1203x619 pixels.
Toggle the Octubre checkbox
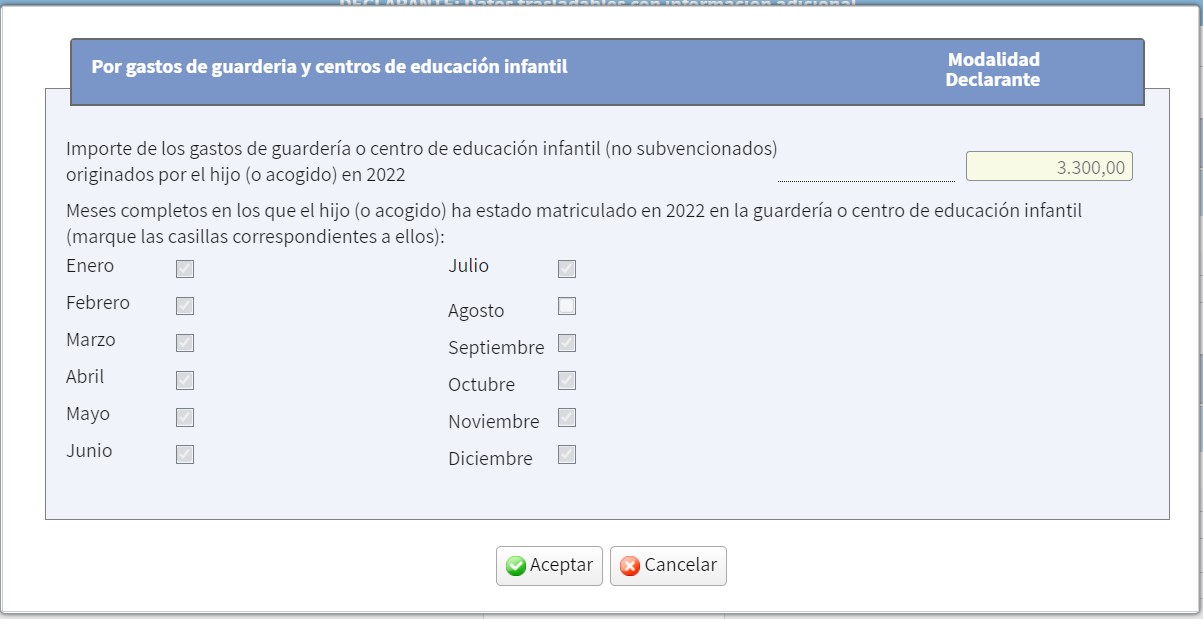click(567, 380)
